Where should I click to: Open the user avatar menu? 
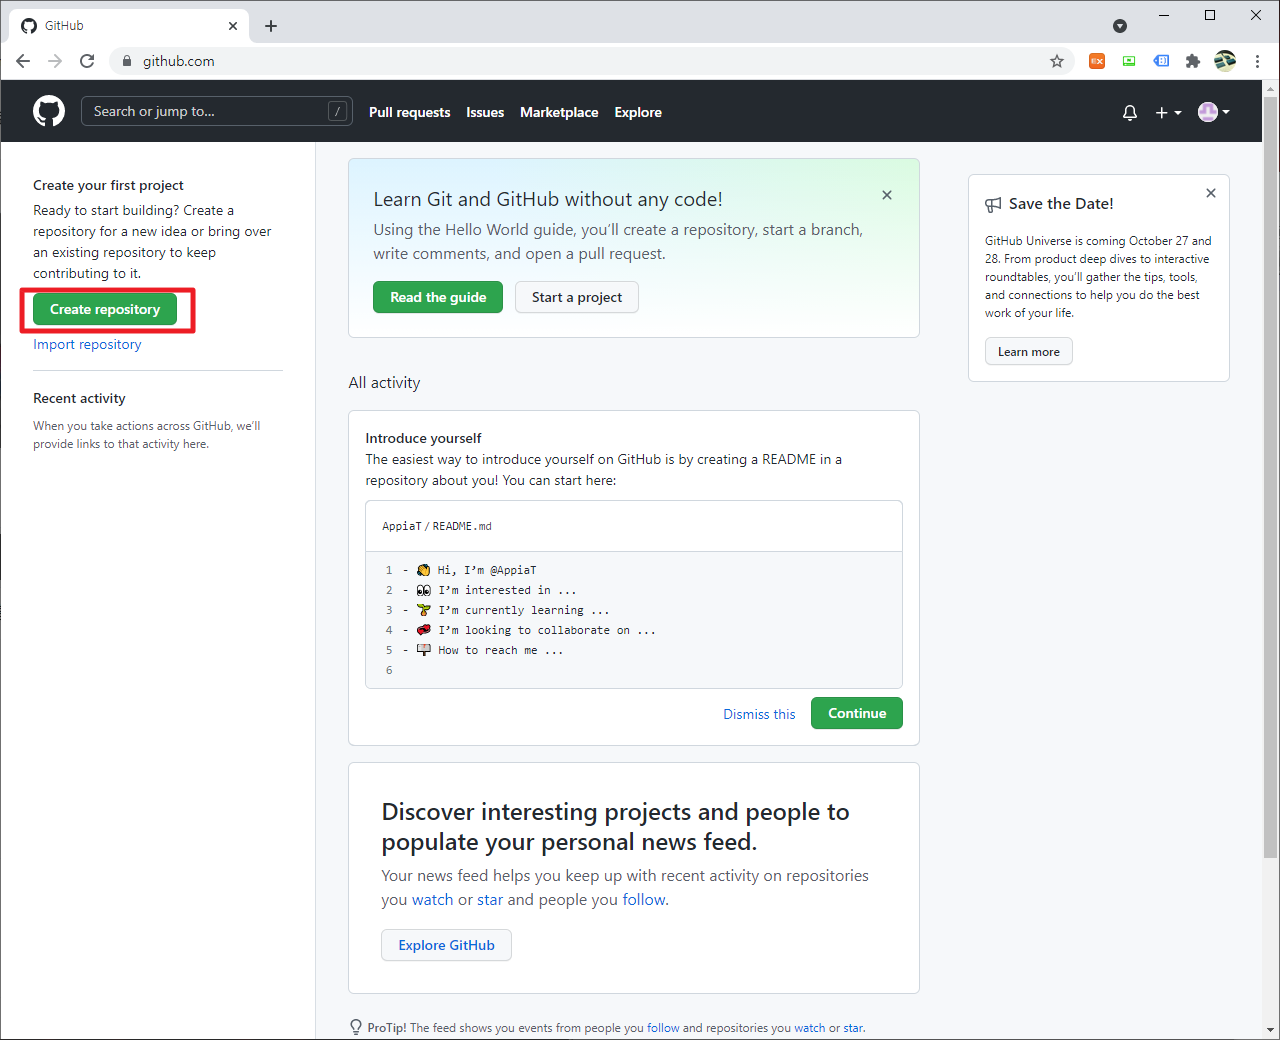(1214, 112)
